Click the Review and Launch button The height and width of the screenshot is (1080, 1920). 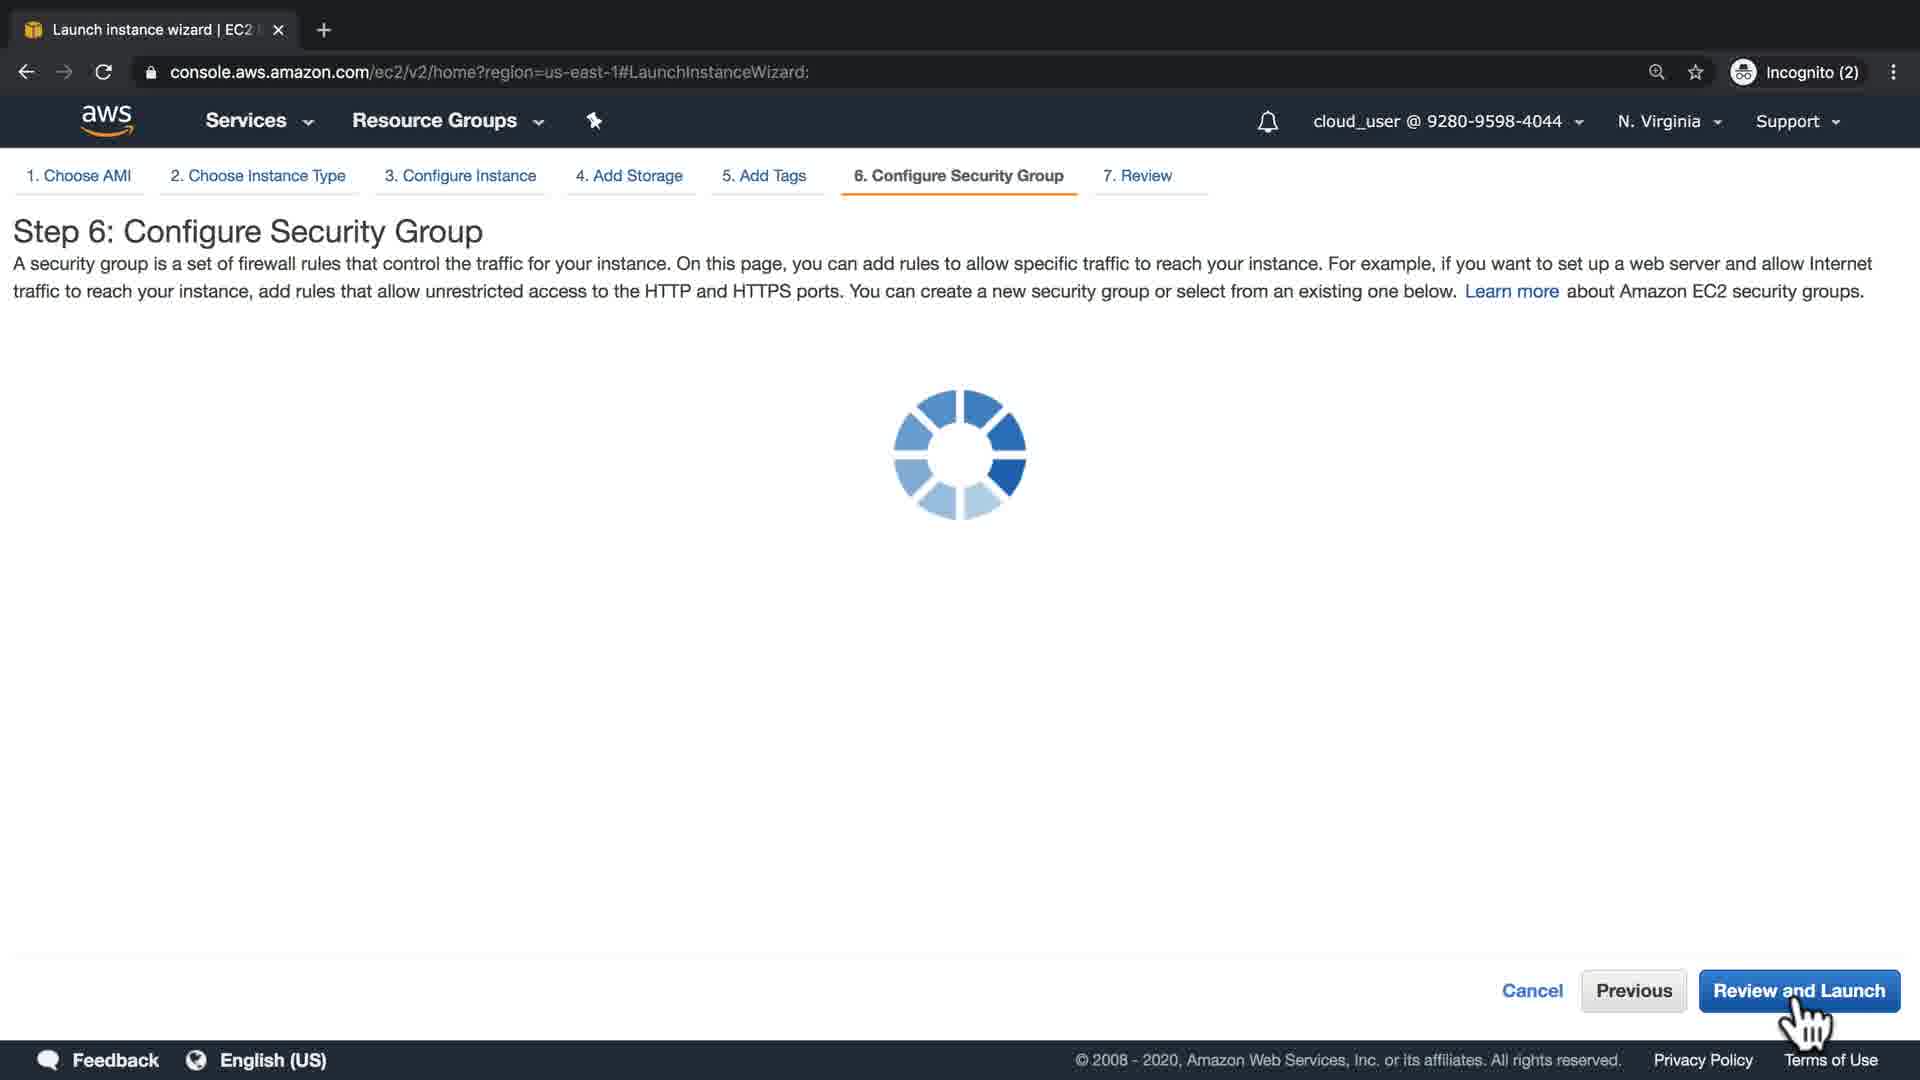click(1798, 990)
